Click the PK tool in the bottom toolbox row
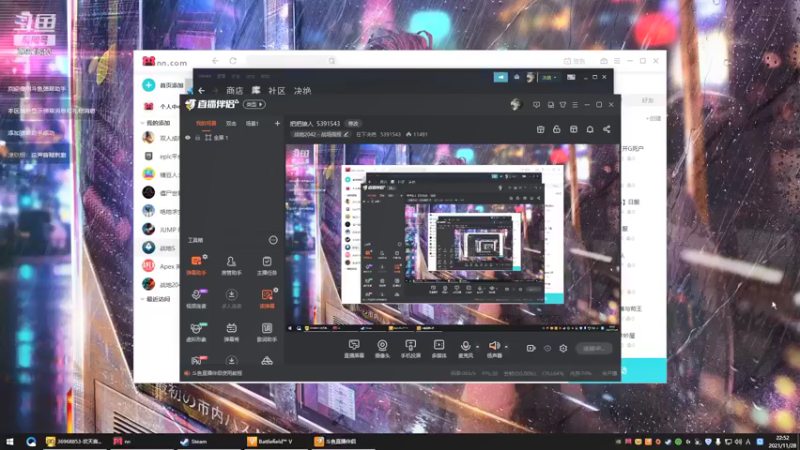This screenshot has height=450, width=800. coord(196,360)
